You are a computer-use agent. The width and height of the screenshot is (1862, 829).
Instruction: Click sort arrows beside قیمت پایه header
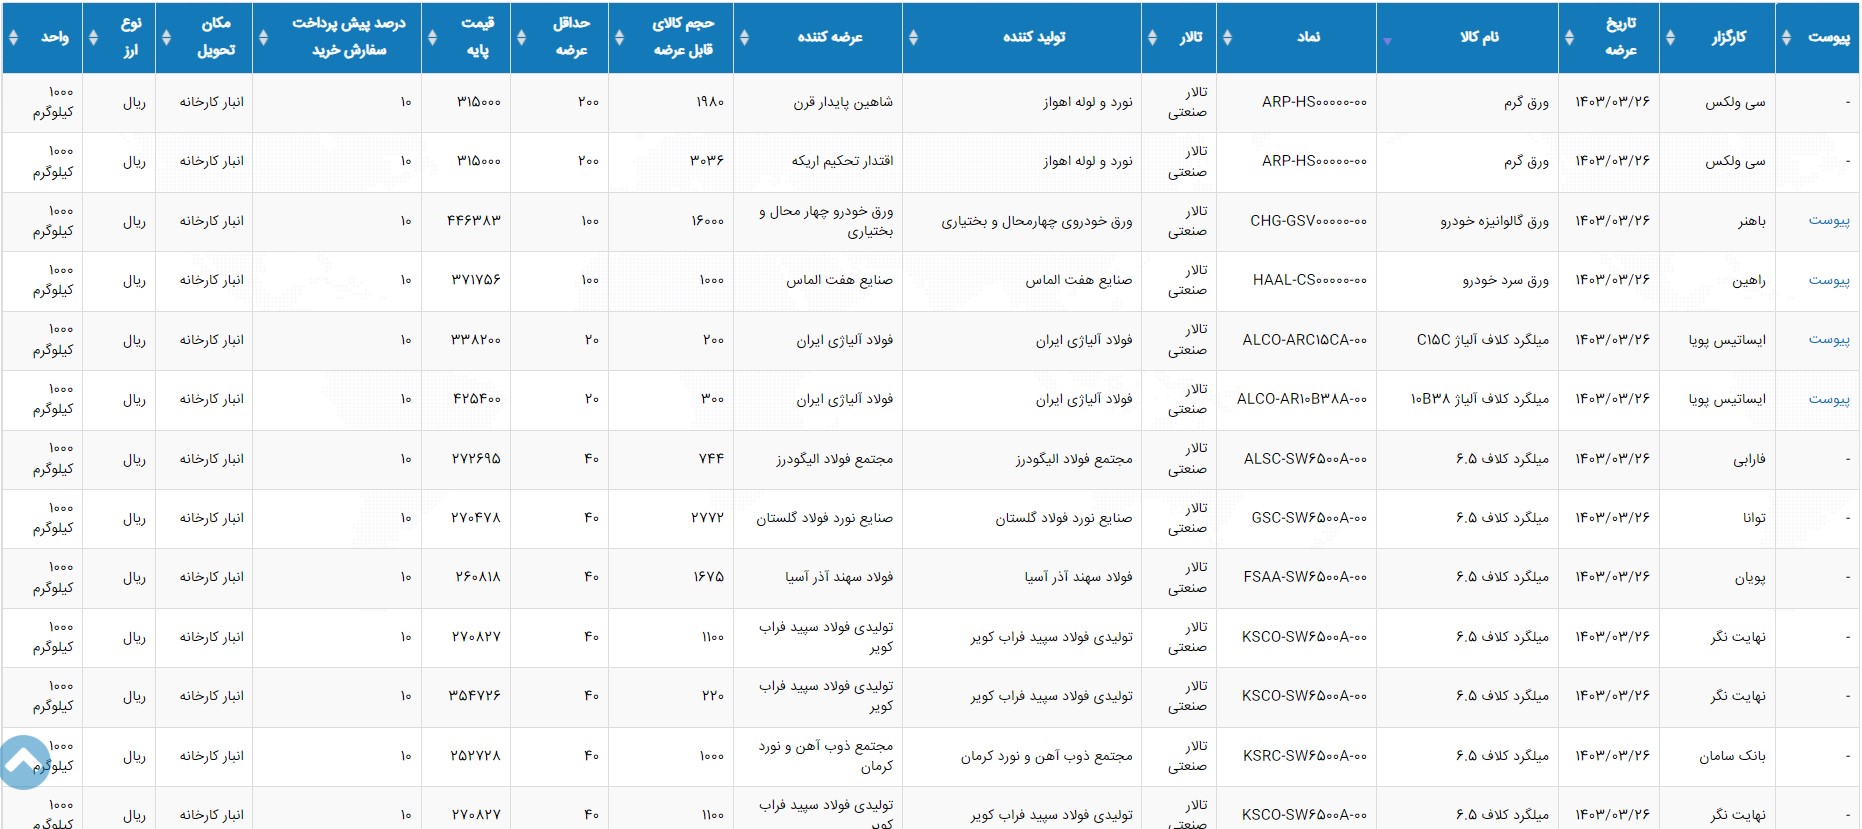point(432,37)
